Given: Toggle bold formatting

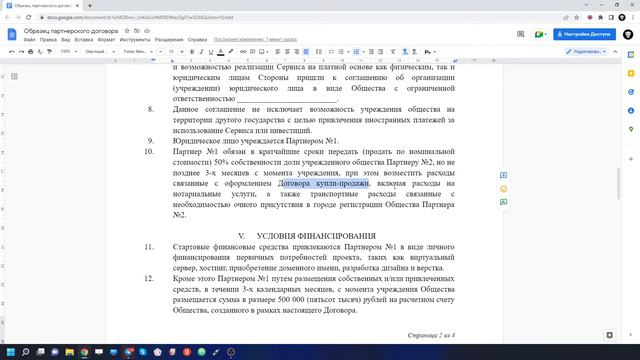Looking at the screenshot, I should click(x=192, y=52).
